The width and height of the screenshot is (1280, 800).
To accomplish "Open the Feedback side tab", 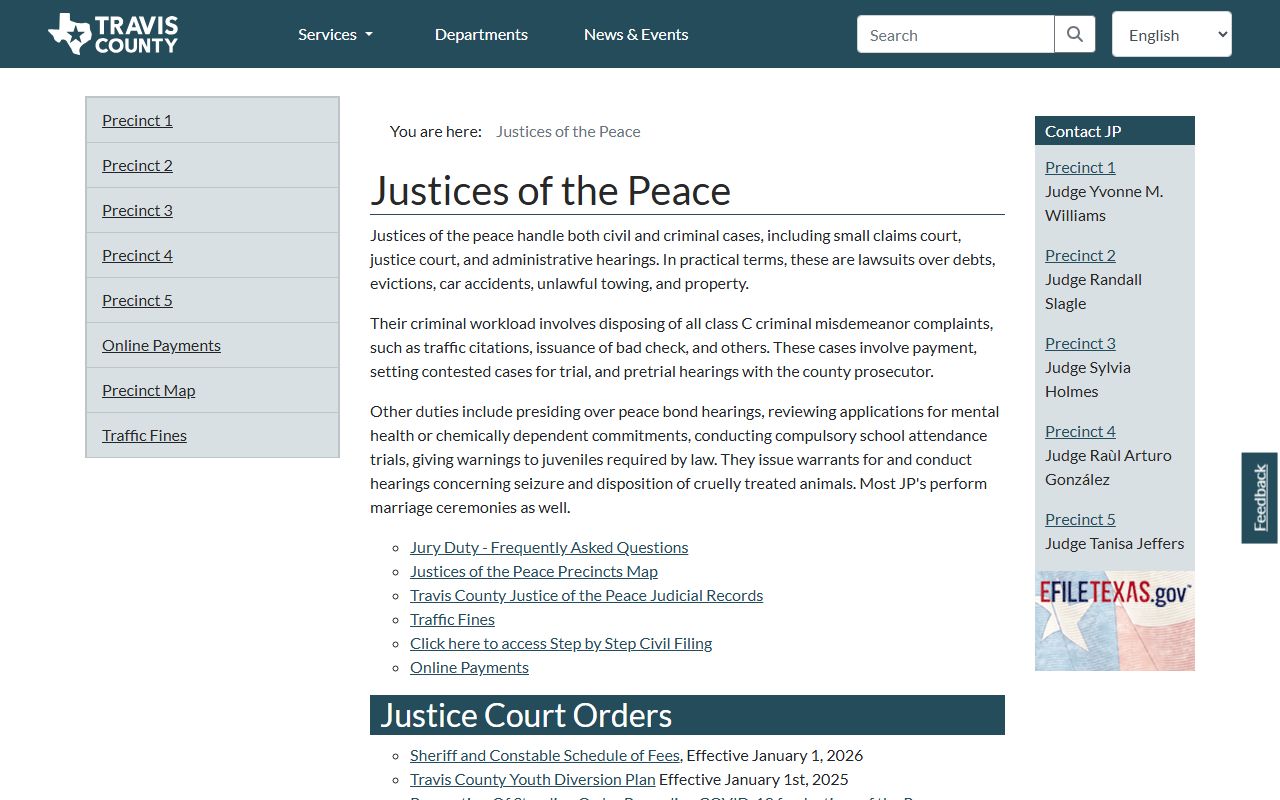I will coord(1260,498).
